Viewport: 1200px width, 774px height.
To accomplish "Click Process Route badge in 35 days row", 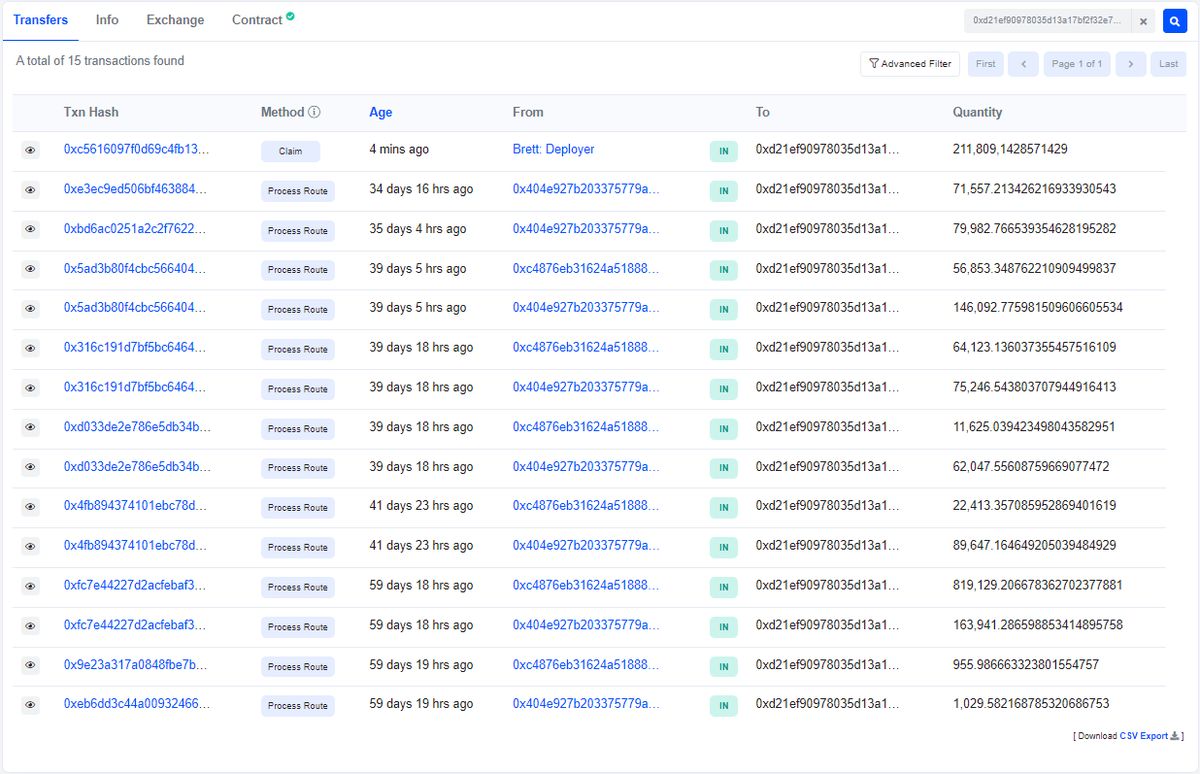I will 298,230.
